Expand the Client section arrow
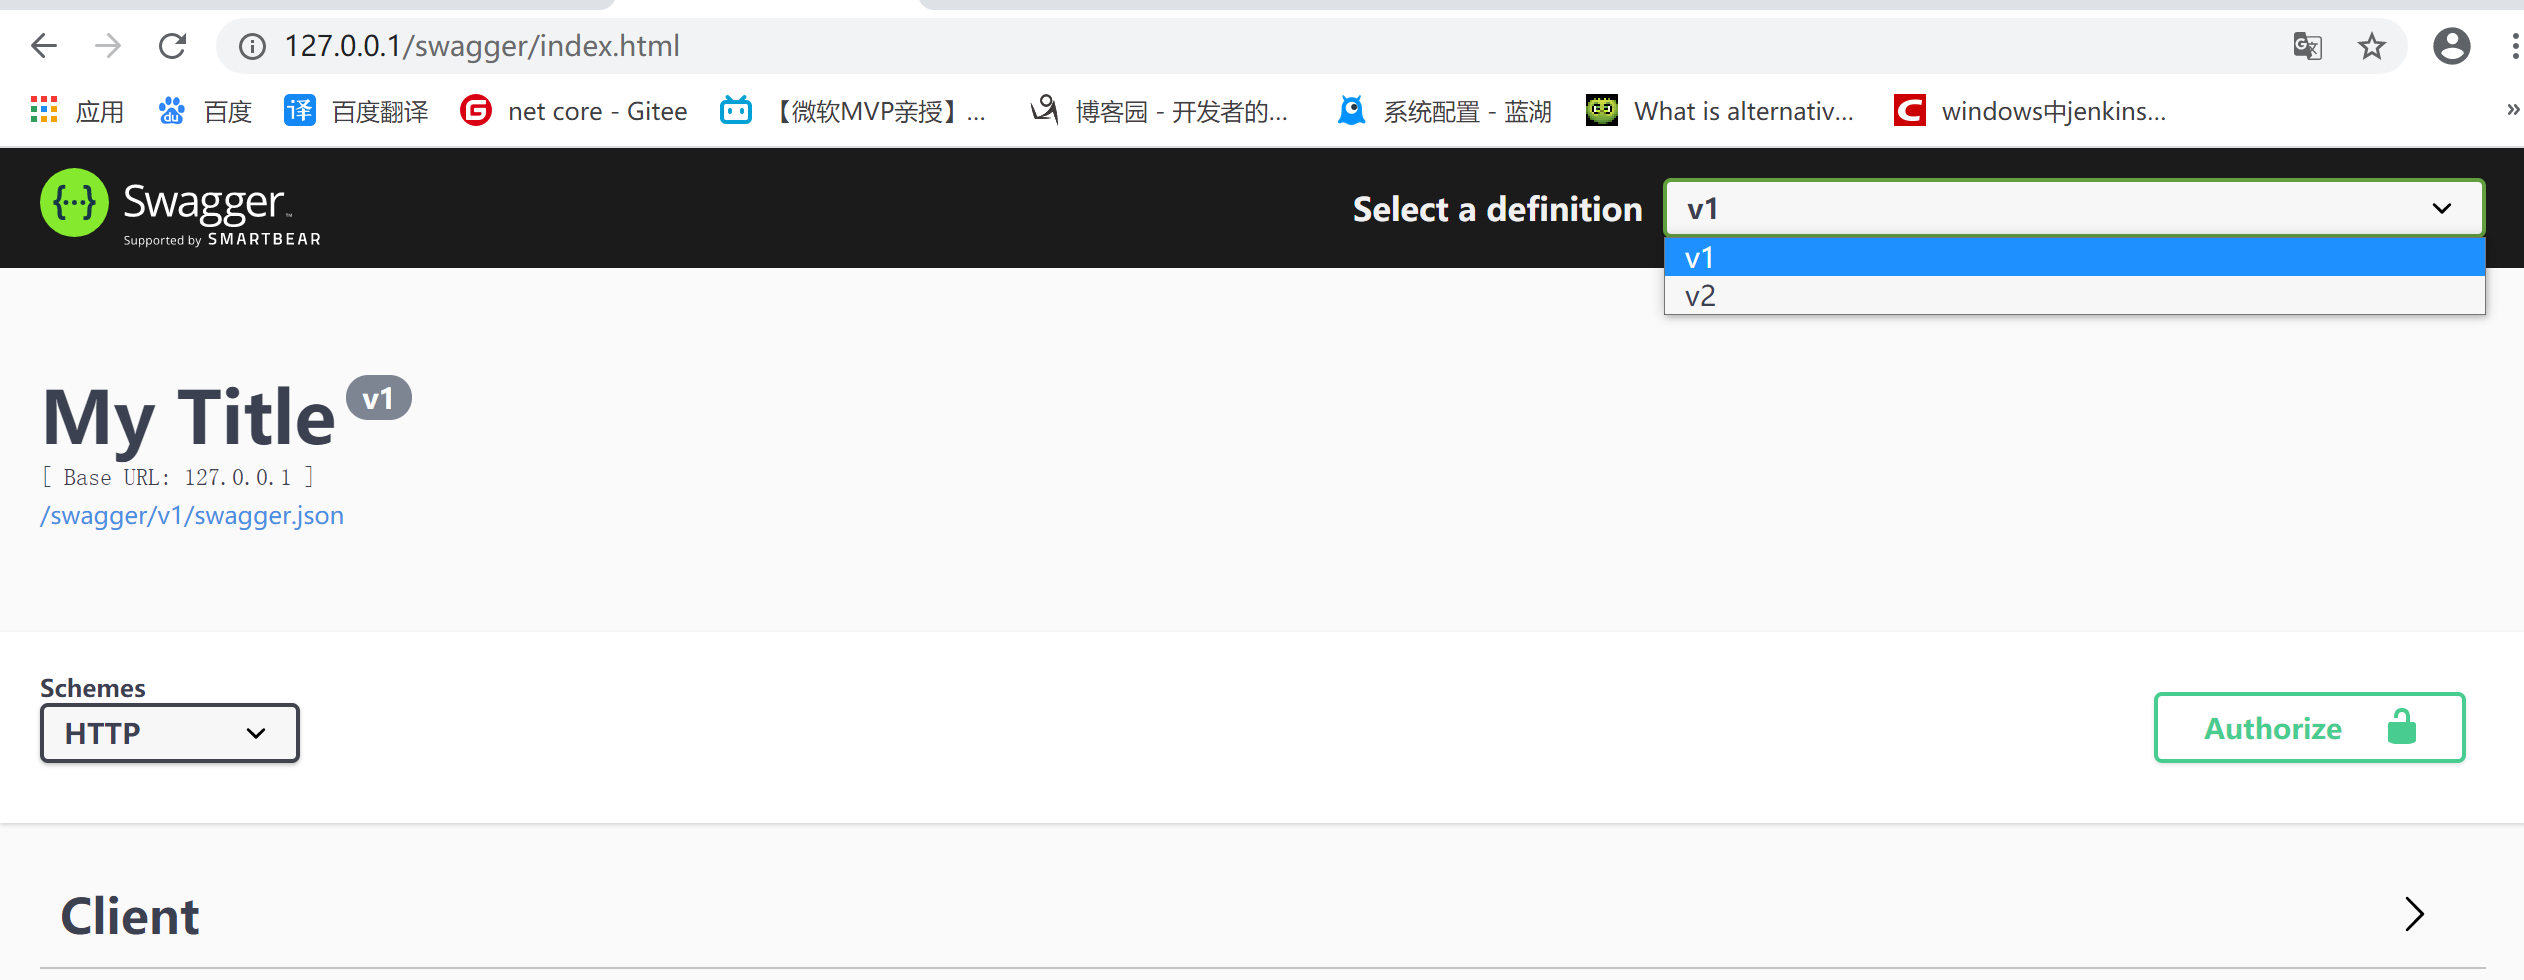 (2414, 914)
